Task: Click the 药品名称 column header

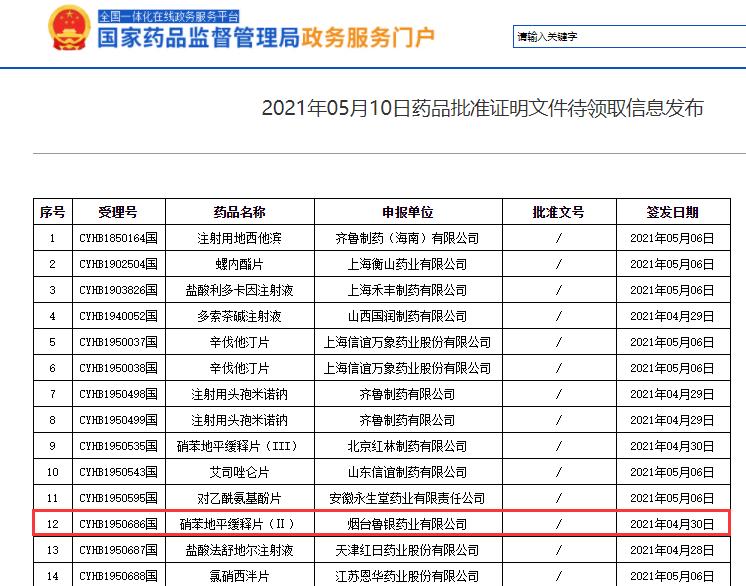Action: pyautogui.click(x=239, y=212)
